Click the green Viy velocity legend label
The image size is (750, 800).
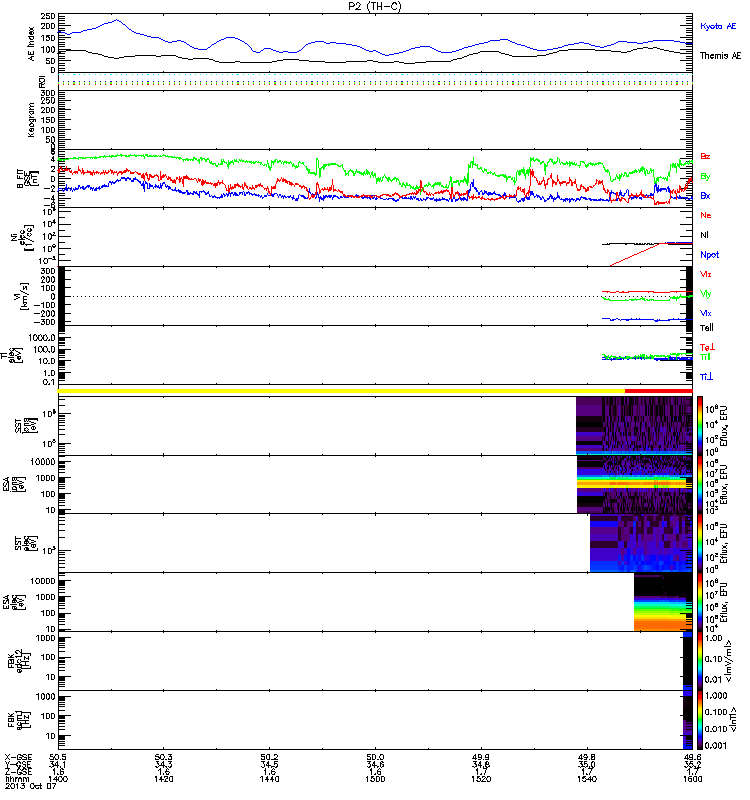(x=705, y=294)
